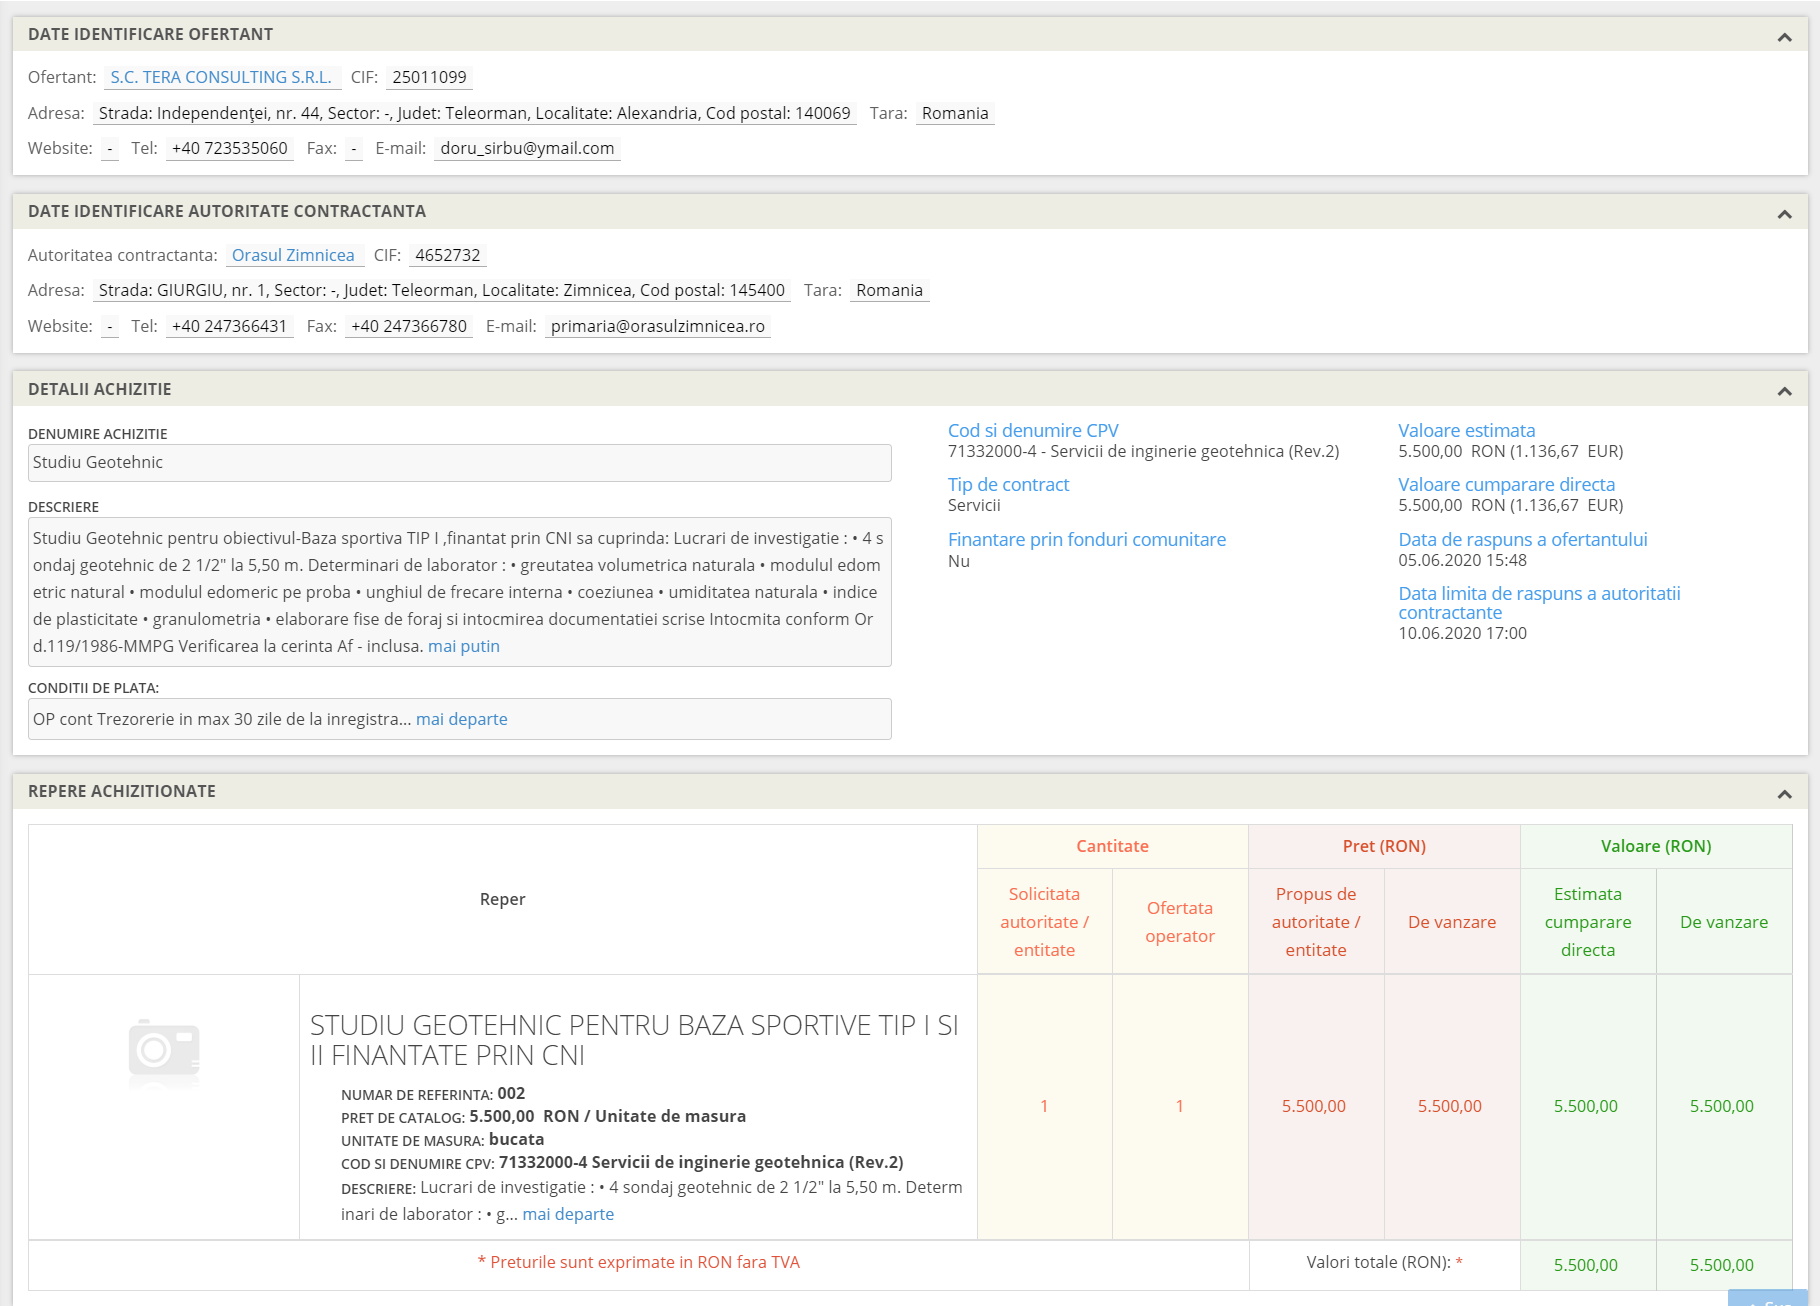Collapse the Date Identificare Ofertant section
1820x1306 pixels.
(1784, 37)
